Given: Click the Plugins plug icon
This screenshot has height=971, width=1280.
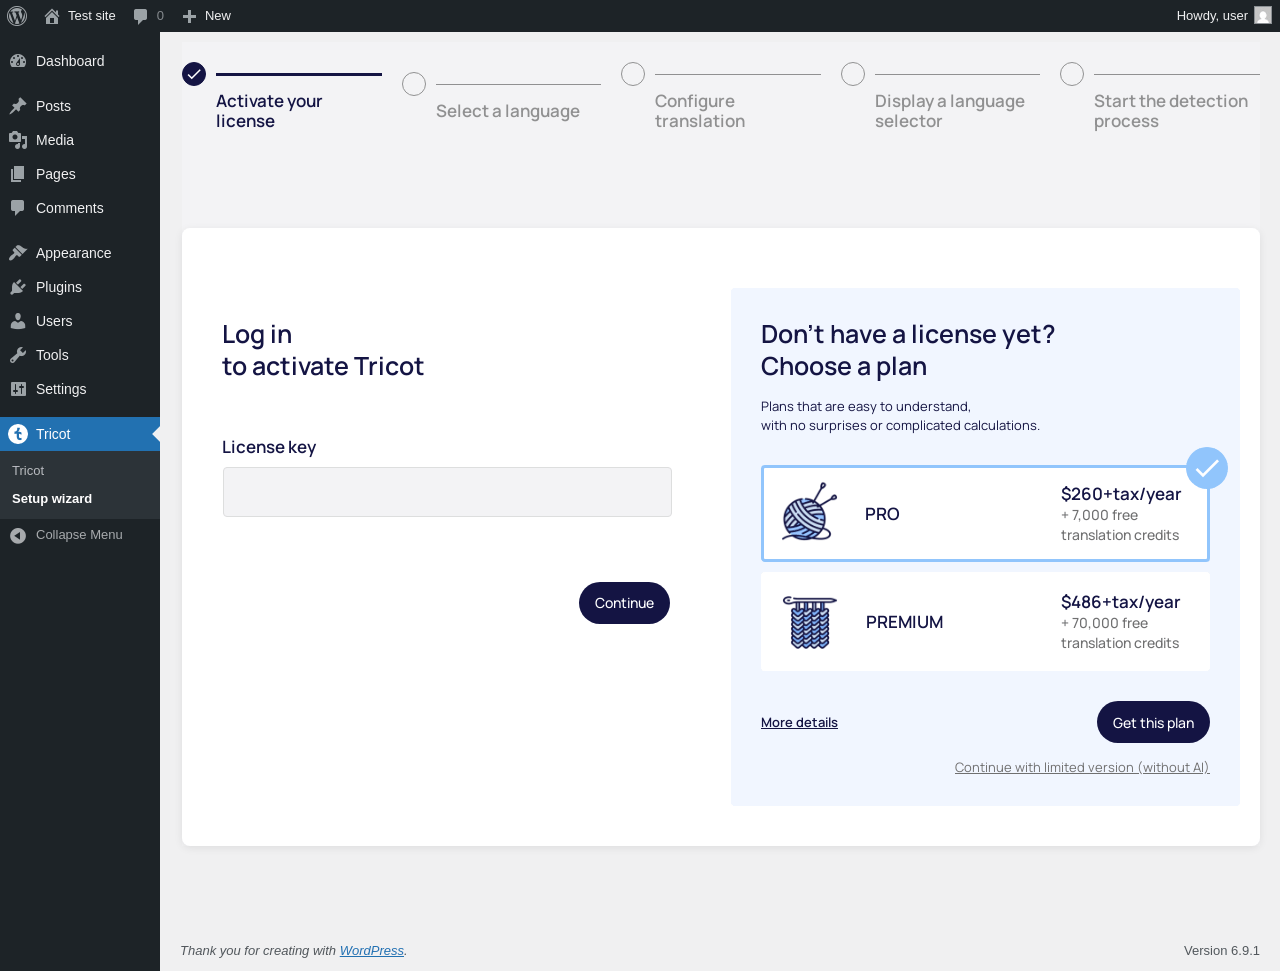Looking at the screenshot, I should point(18,287).
